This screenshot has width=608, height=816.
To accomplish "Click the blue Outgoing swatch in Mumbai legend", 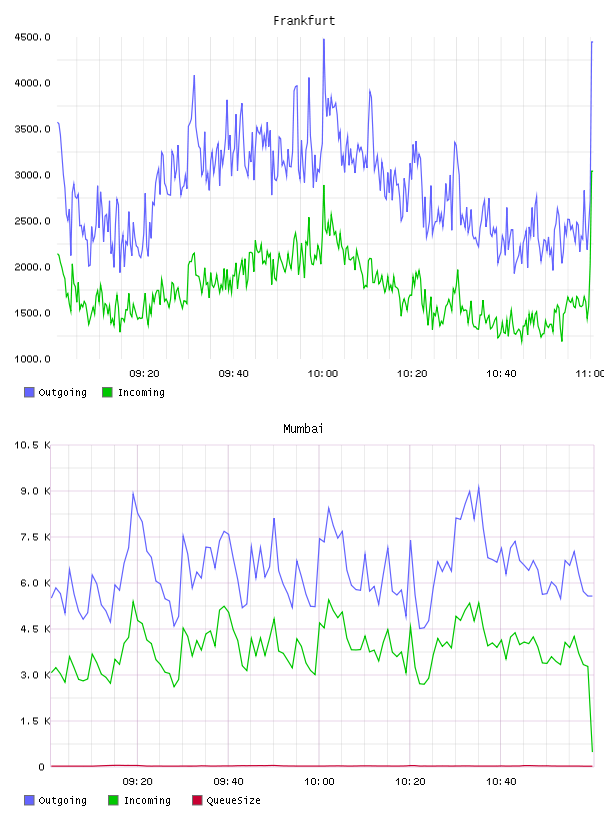I will click(29, 800).
